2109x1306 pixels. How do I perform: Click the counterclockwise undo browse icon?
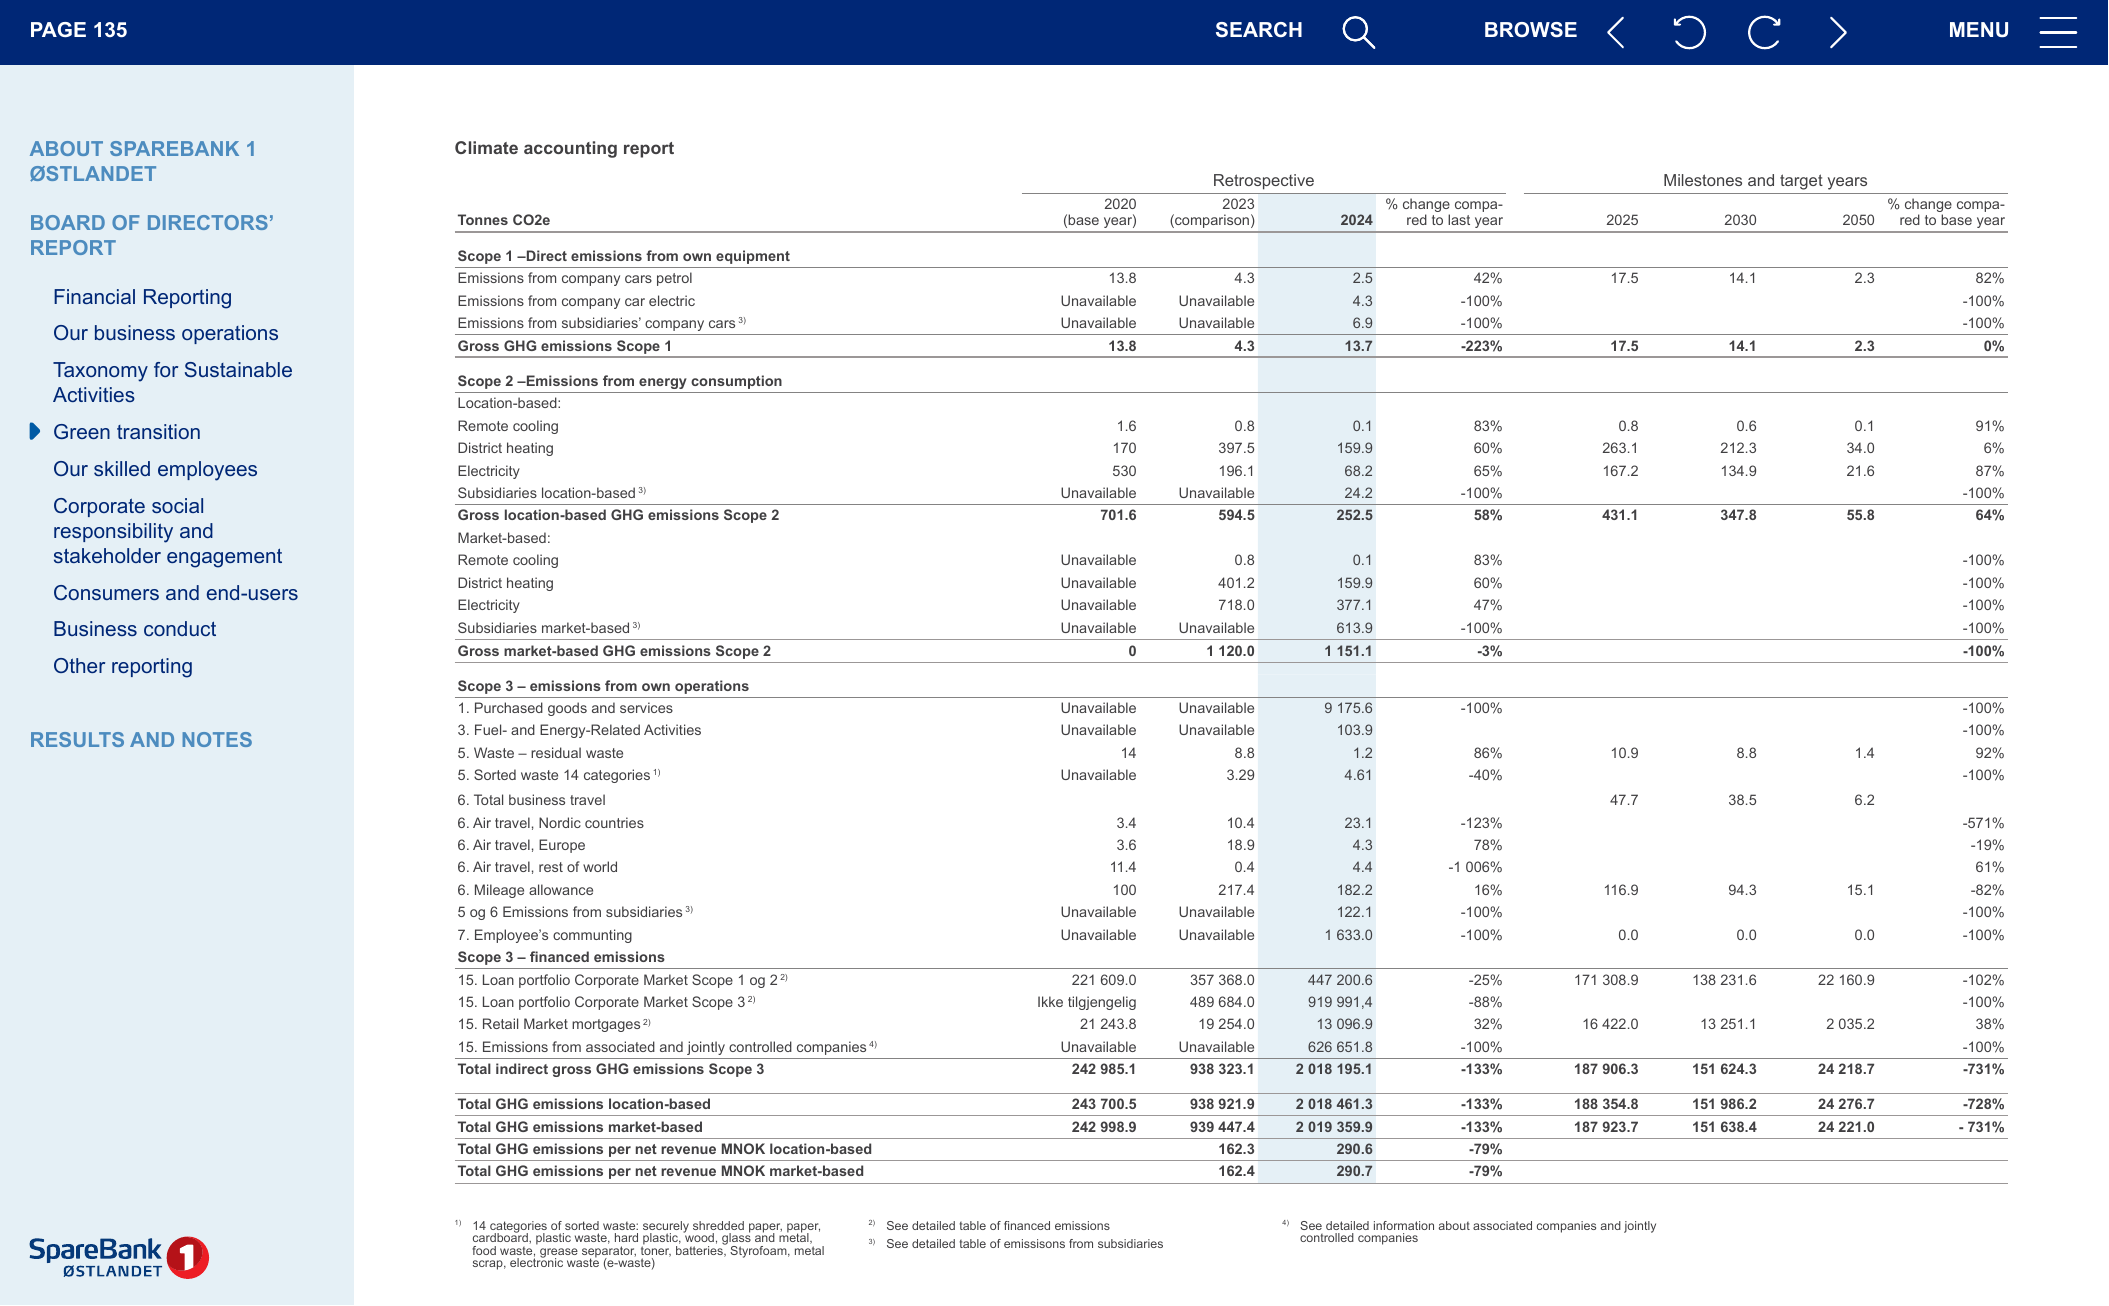point(1689,32)
